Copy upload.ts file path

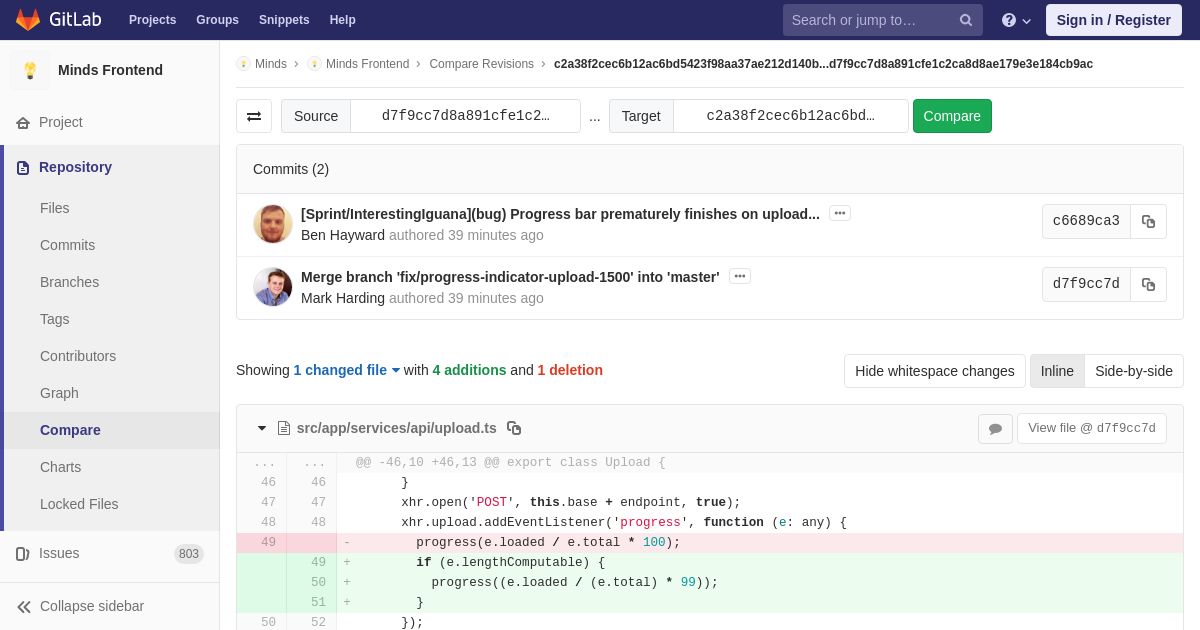point(514,428)
